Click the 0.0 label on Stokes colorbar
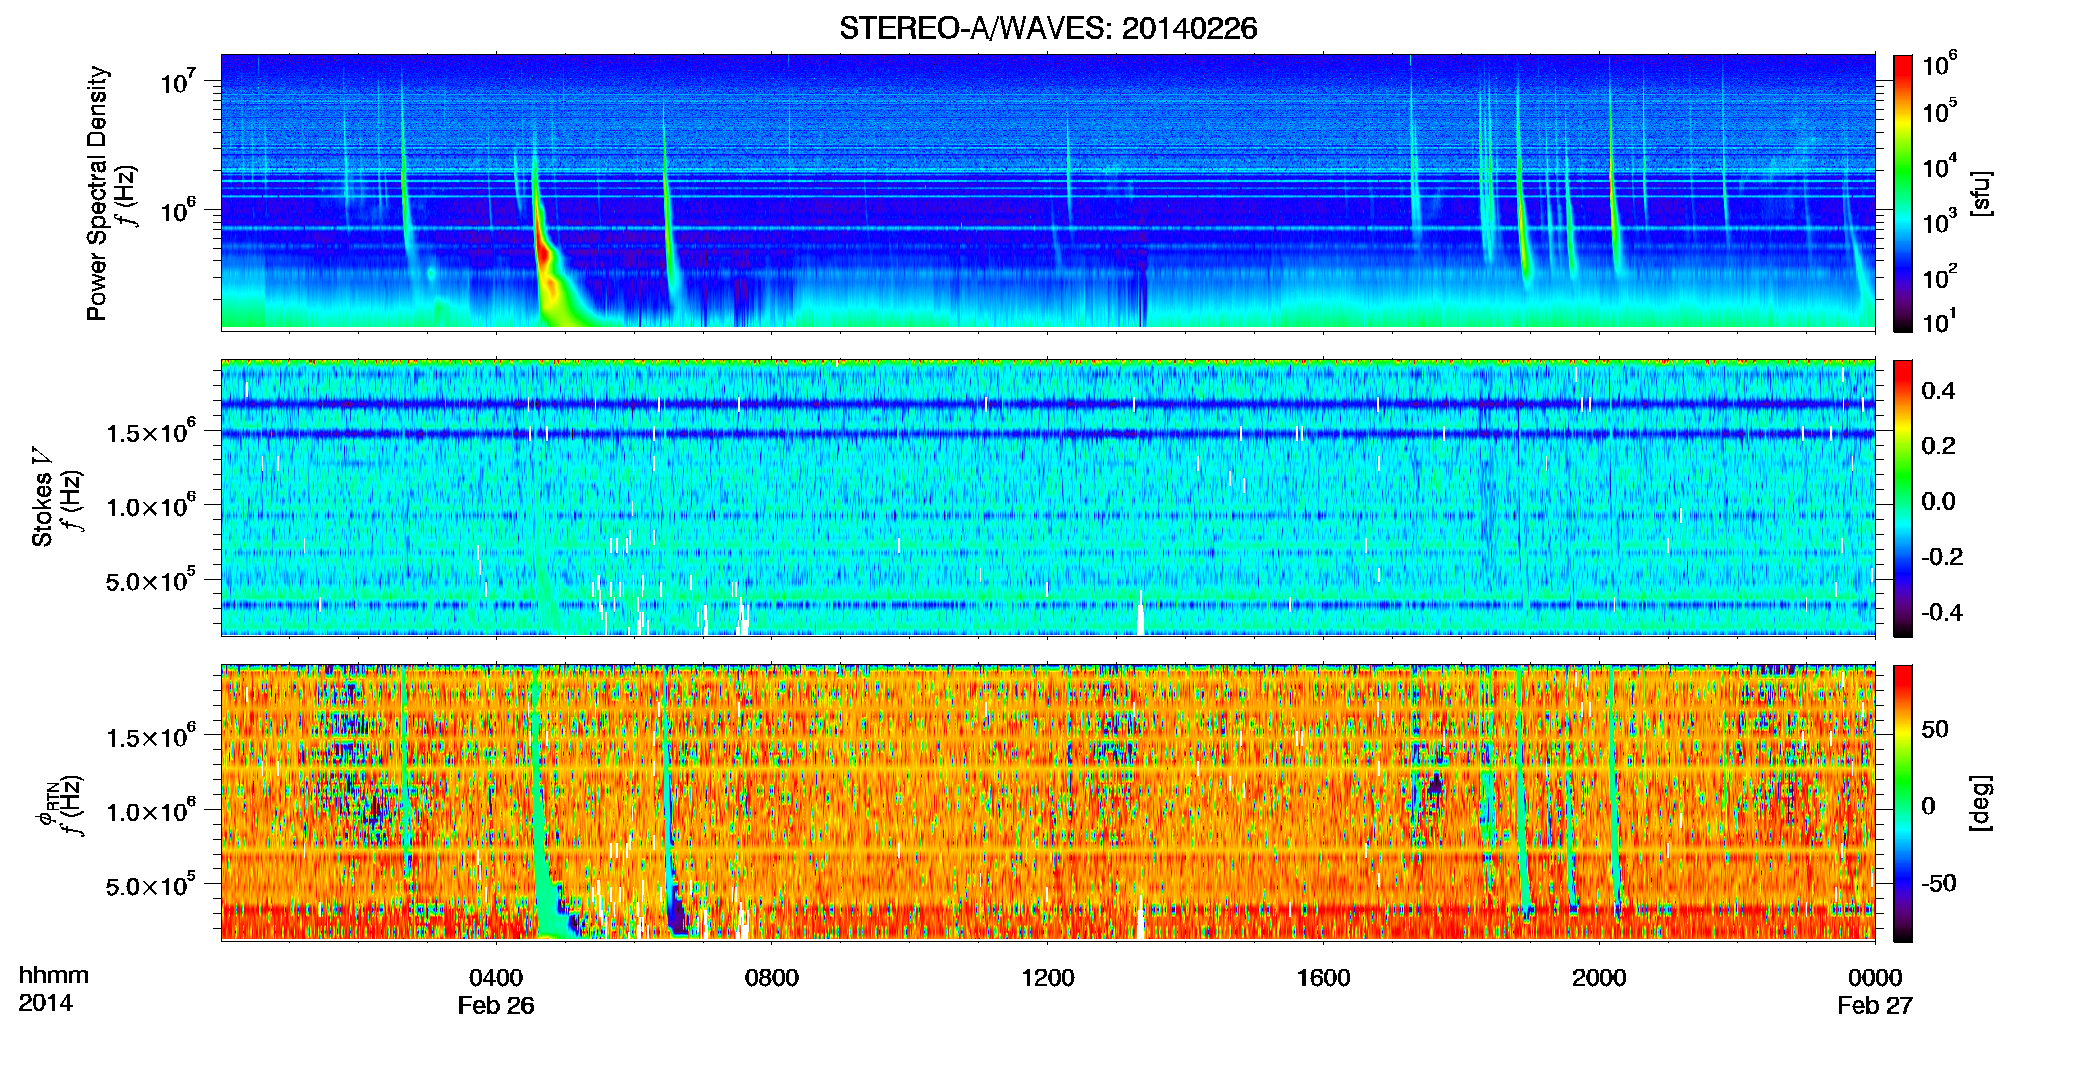The image size is (2096, 1080). tap(1938, 501)
